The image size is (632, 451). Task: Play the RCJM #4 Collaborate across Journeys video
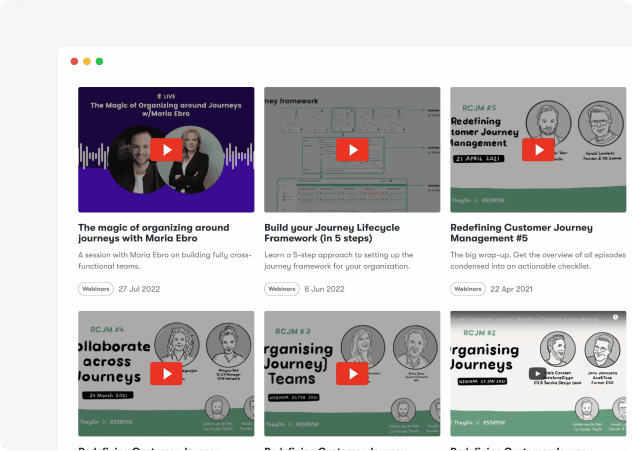(x=166, y=374)
